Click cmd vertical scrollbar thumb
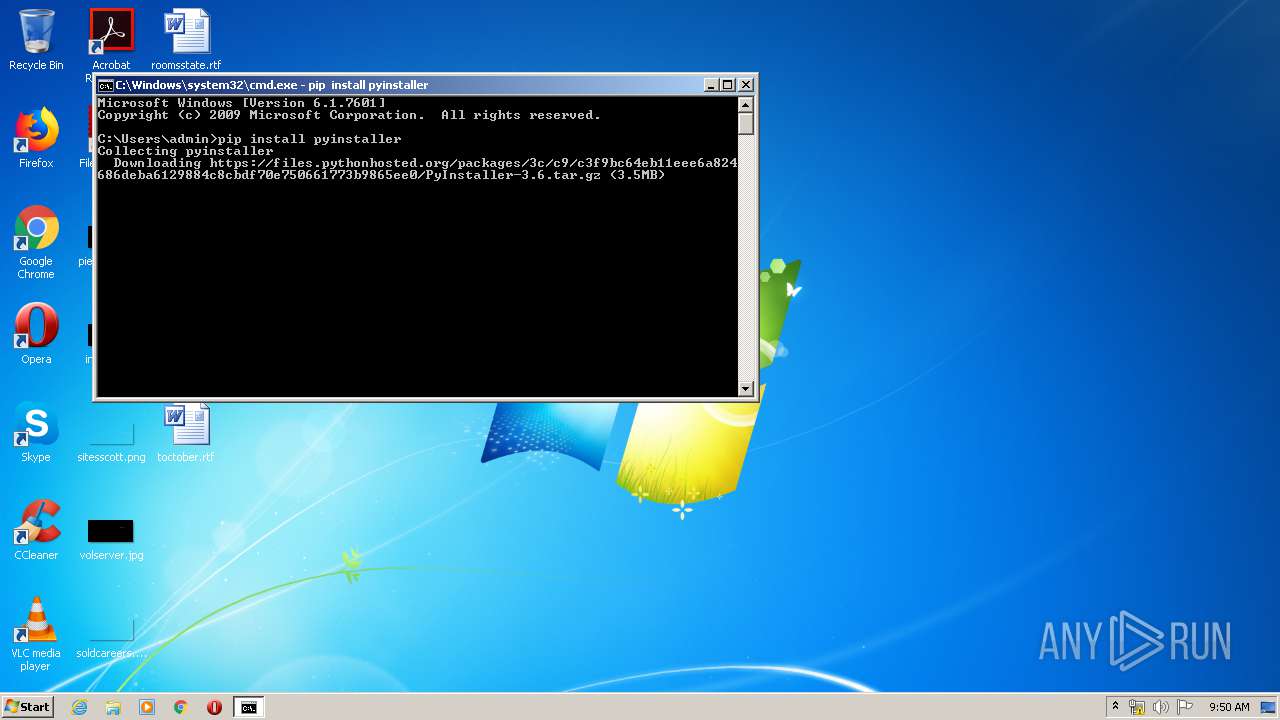Screen dimensions: 1280x720 (x=745, y=124)
